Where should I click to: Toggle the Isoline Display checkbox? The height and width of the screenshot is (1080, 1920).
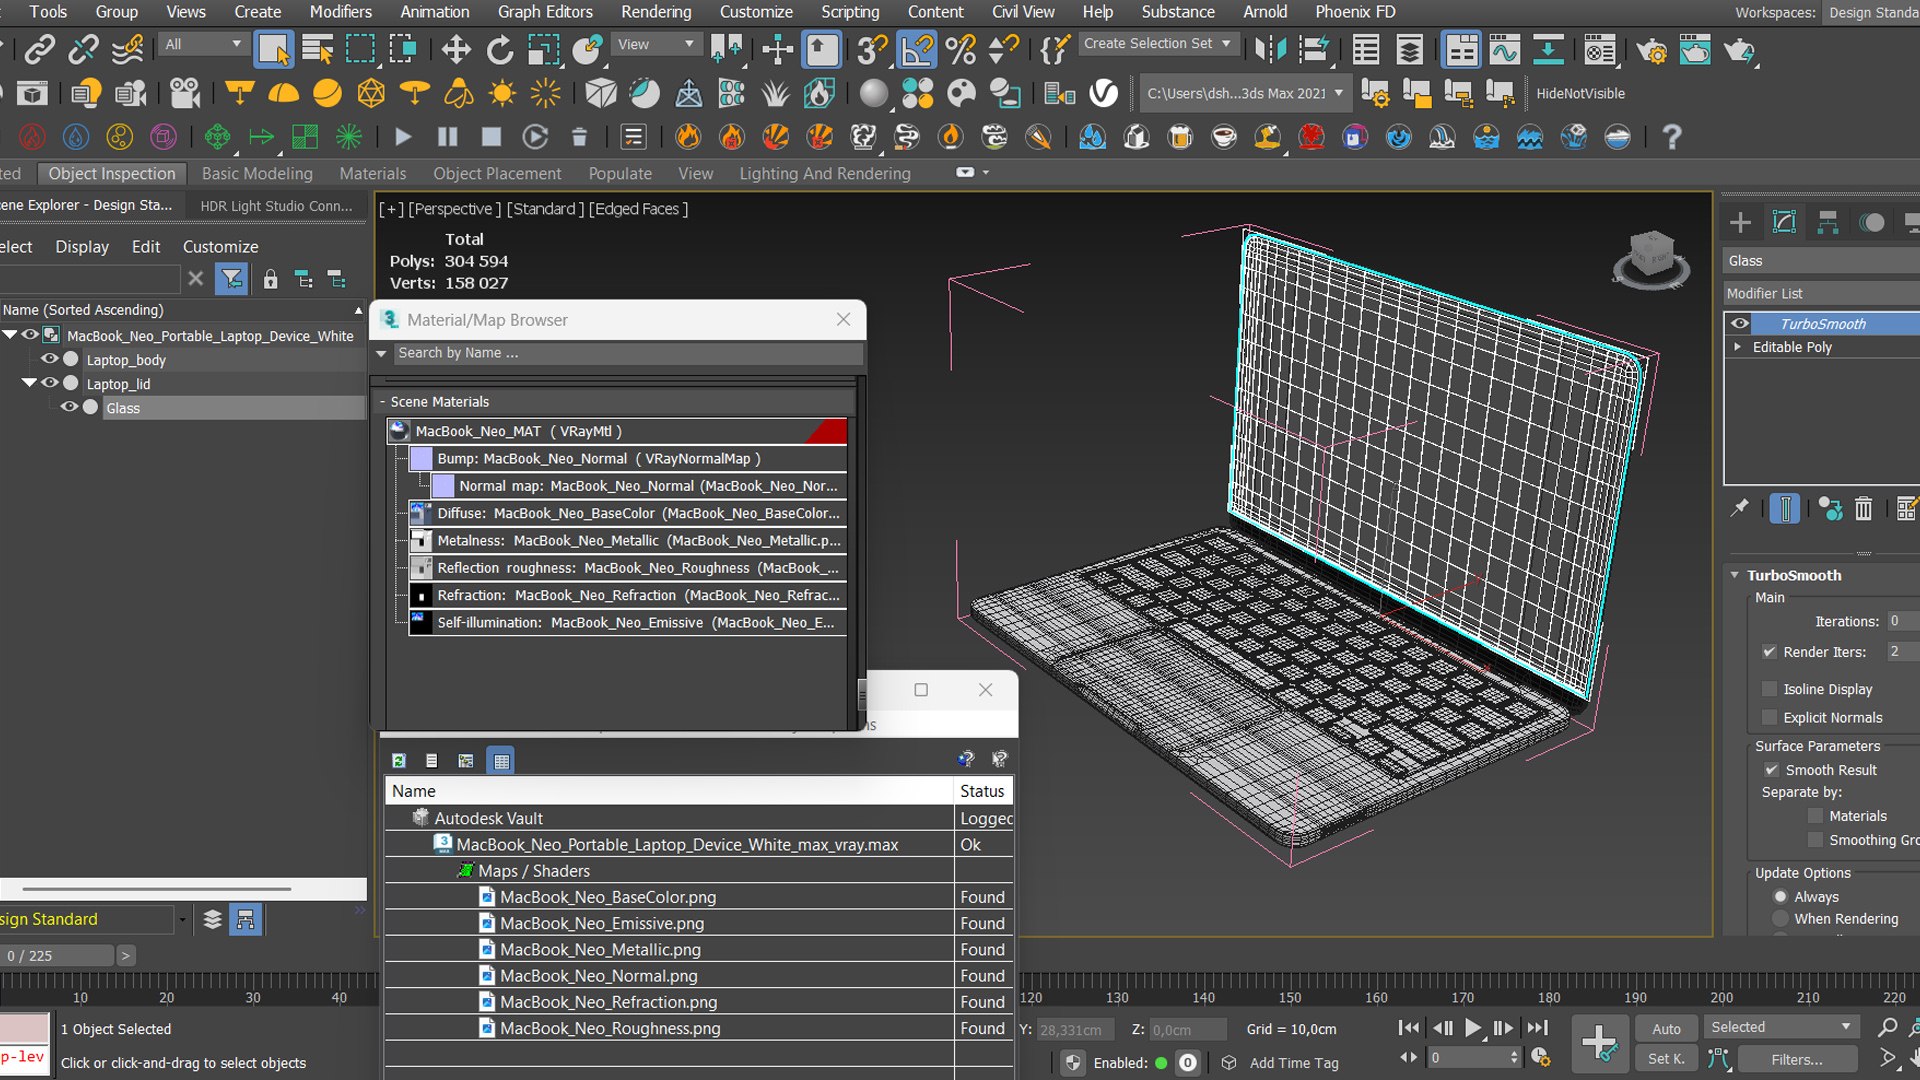tap(1769, 689)
